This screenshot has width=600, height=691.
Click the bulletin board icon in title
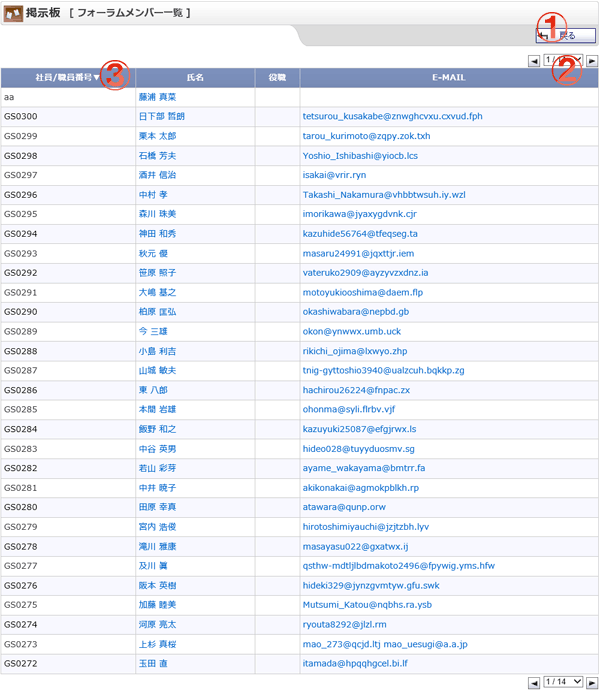[12, 13]
